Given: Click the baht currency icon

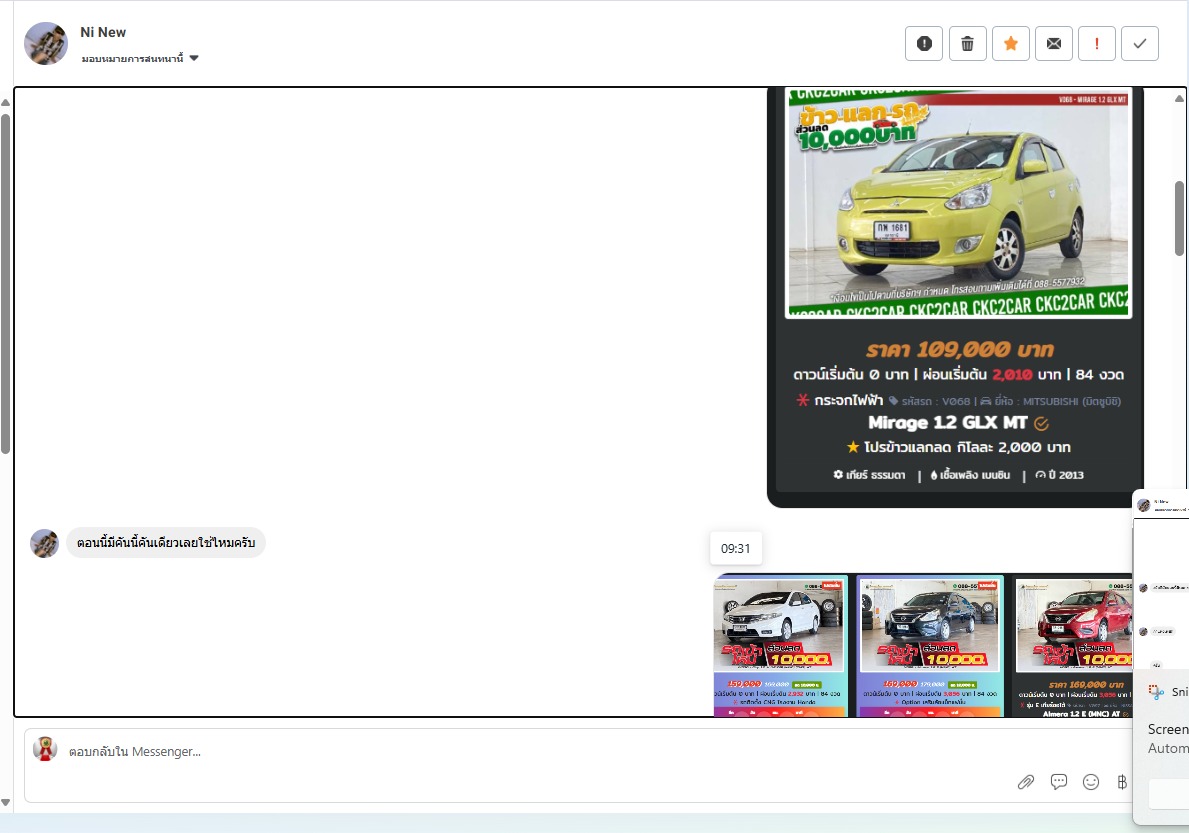Looking at the screenshot, I should coord(1122,782).
